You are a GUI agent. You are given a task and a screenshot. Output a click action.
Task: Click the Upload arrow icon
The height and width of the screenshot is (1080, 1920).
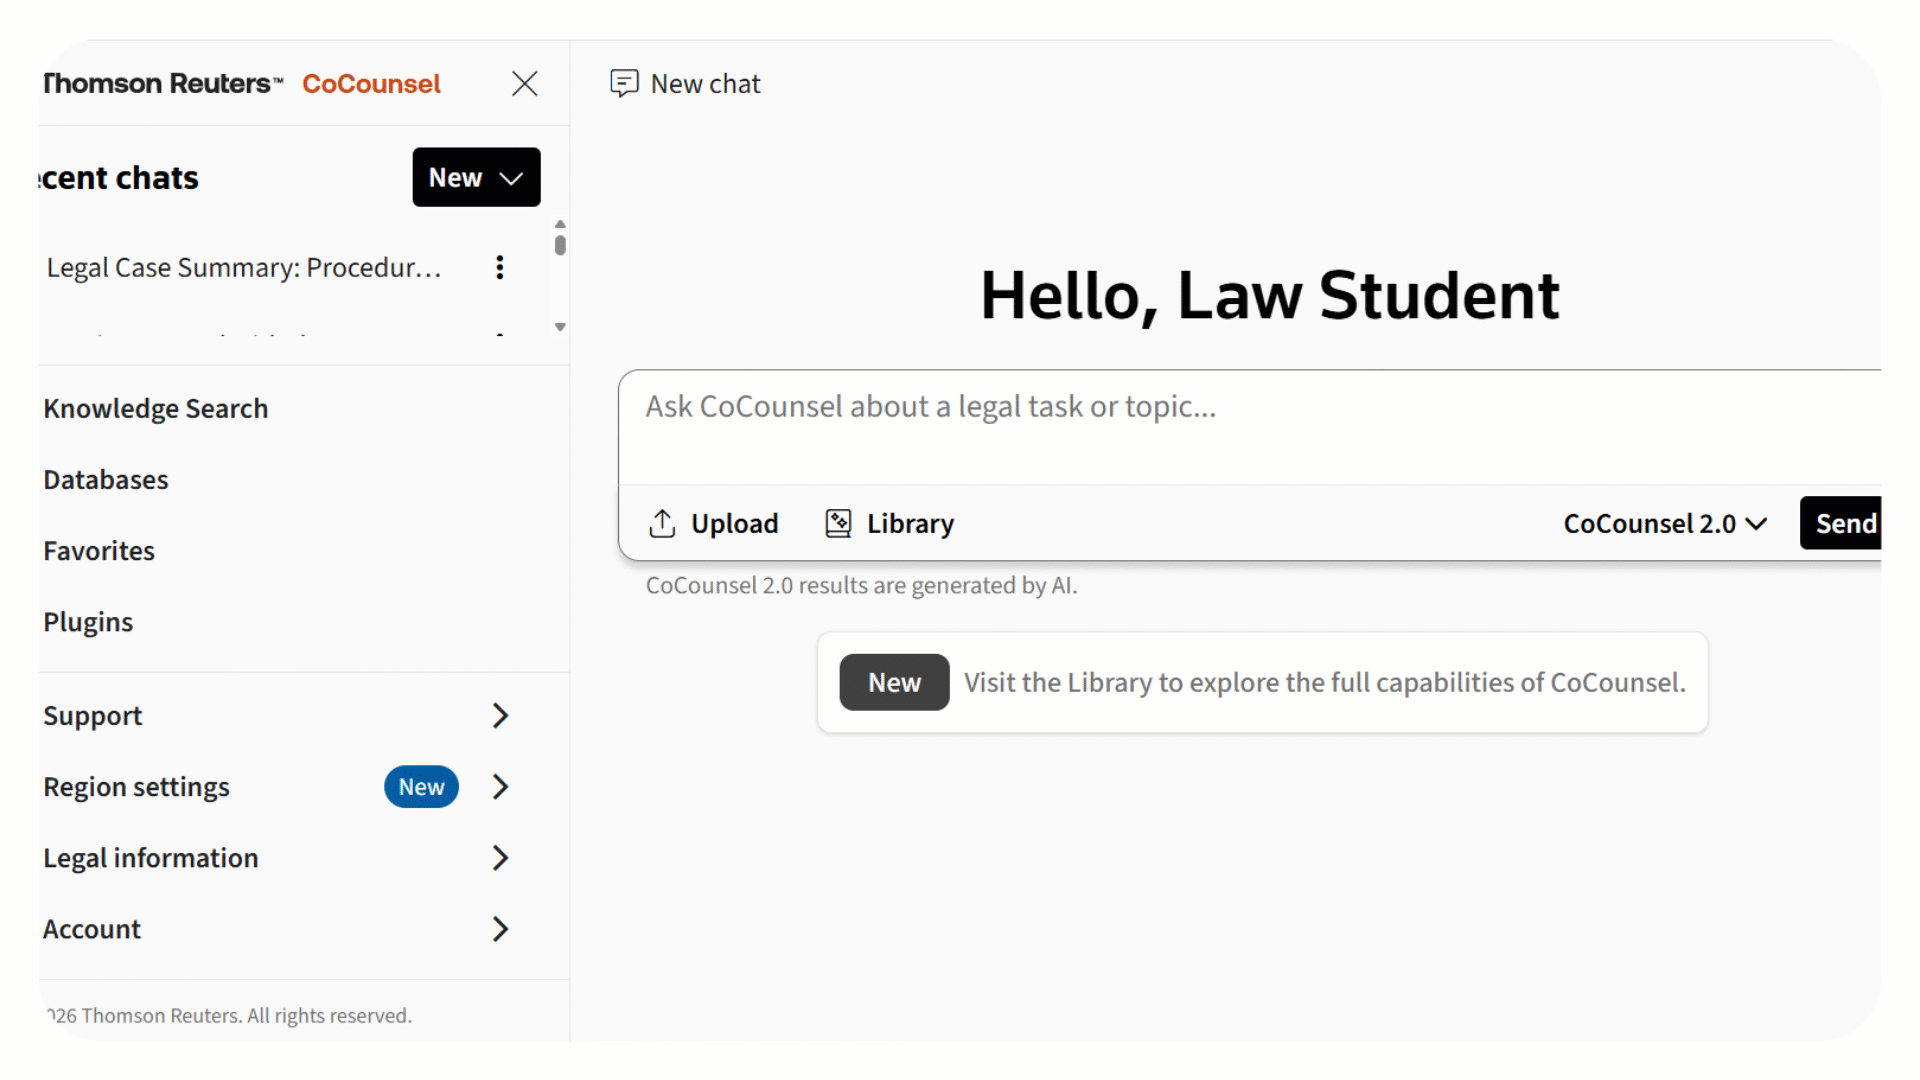point(662,523)
